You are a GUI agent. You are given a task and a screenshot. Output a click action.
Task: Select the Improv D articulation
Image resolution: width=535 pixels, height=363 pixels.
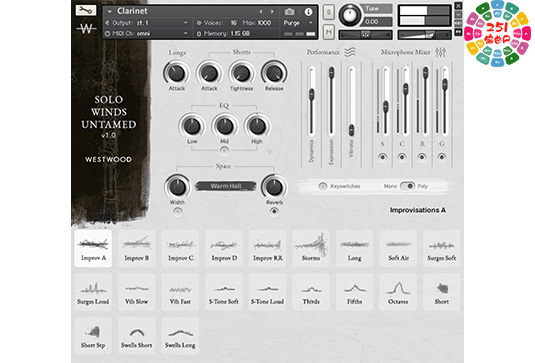pyautogui.click(x=224, y=248)
